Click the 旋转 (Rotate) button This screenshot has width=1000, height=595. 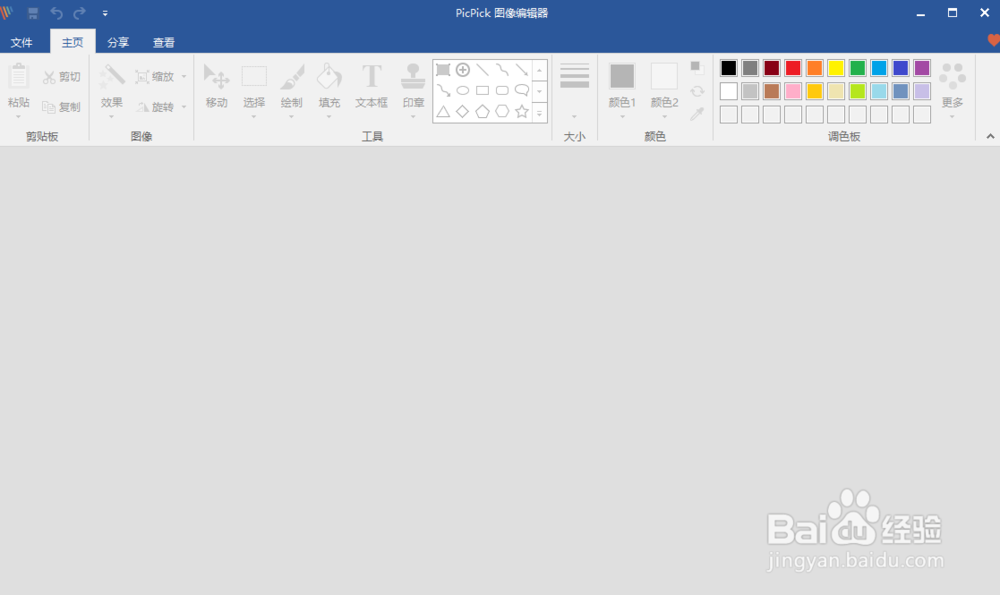point(155,107)
